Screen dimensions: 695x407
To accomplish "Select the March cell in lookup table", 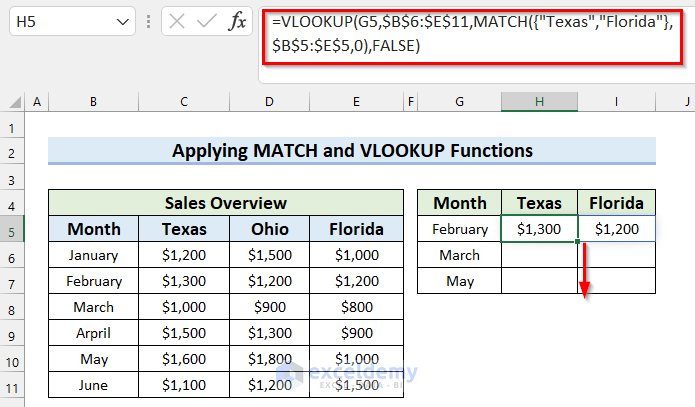I will pyautogui.click(x=459, y=255).
